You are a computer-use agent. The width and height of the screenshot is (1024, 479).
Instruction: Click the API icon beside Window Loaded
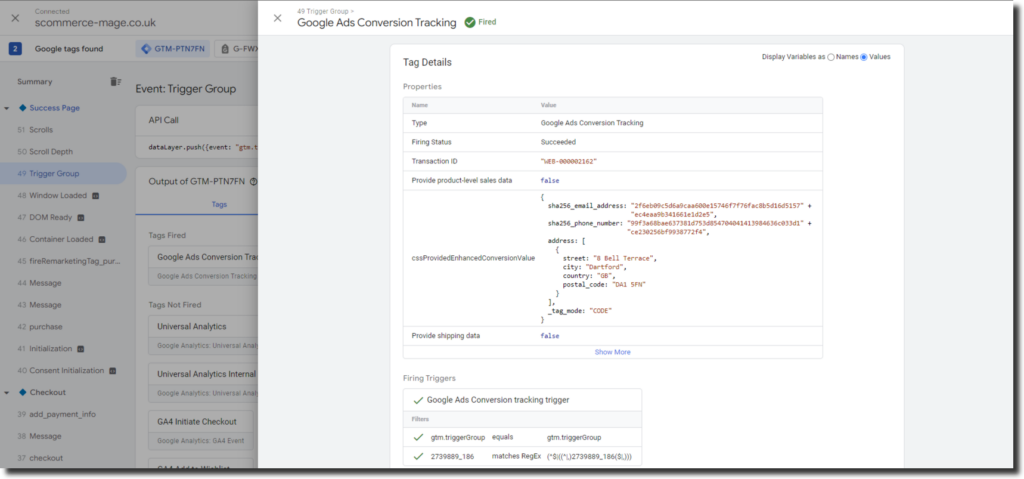point(95,195)
